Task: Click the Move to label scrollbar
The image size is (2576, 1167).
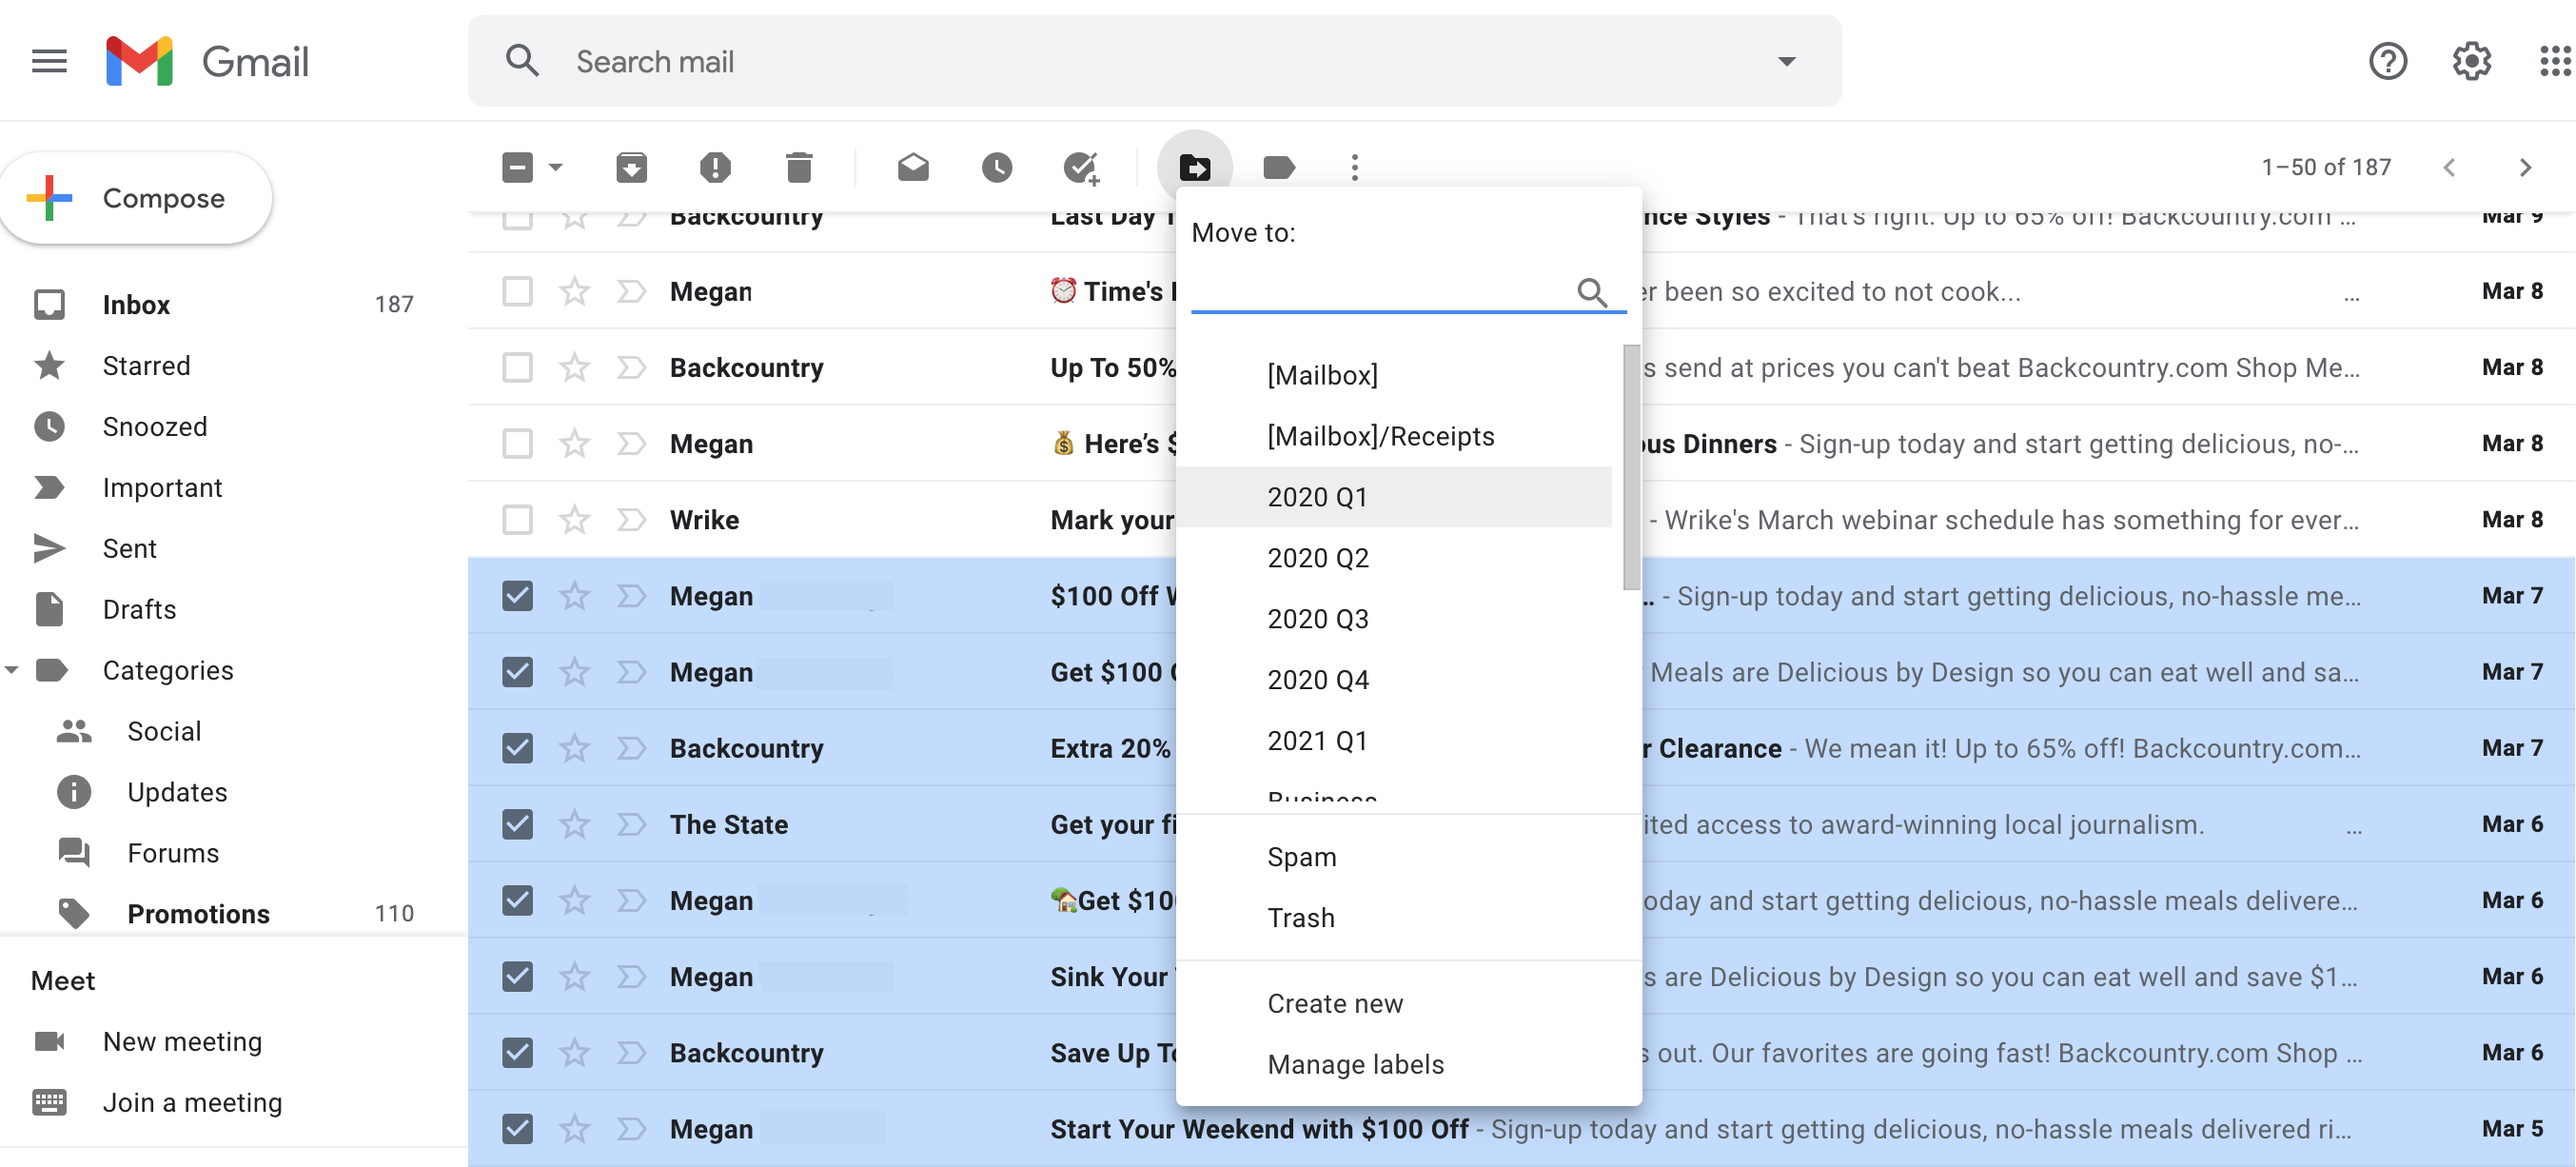Action: click(1630, 467)
